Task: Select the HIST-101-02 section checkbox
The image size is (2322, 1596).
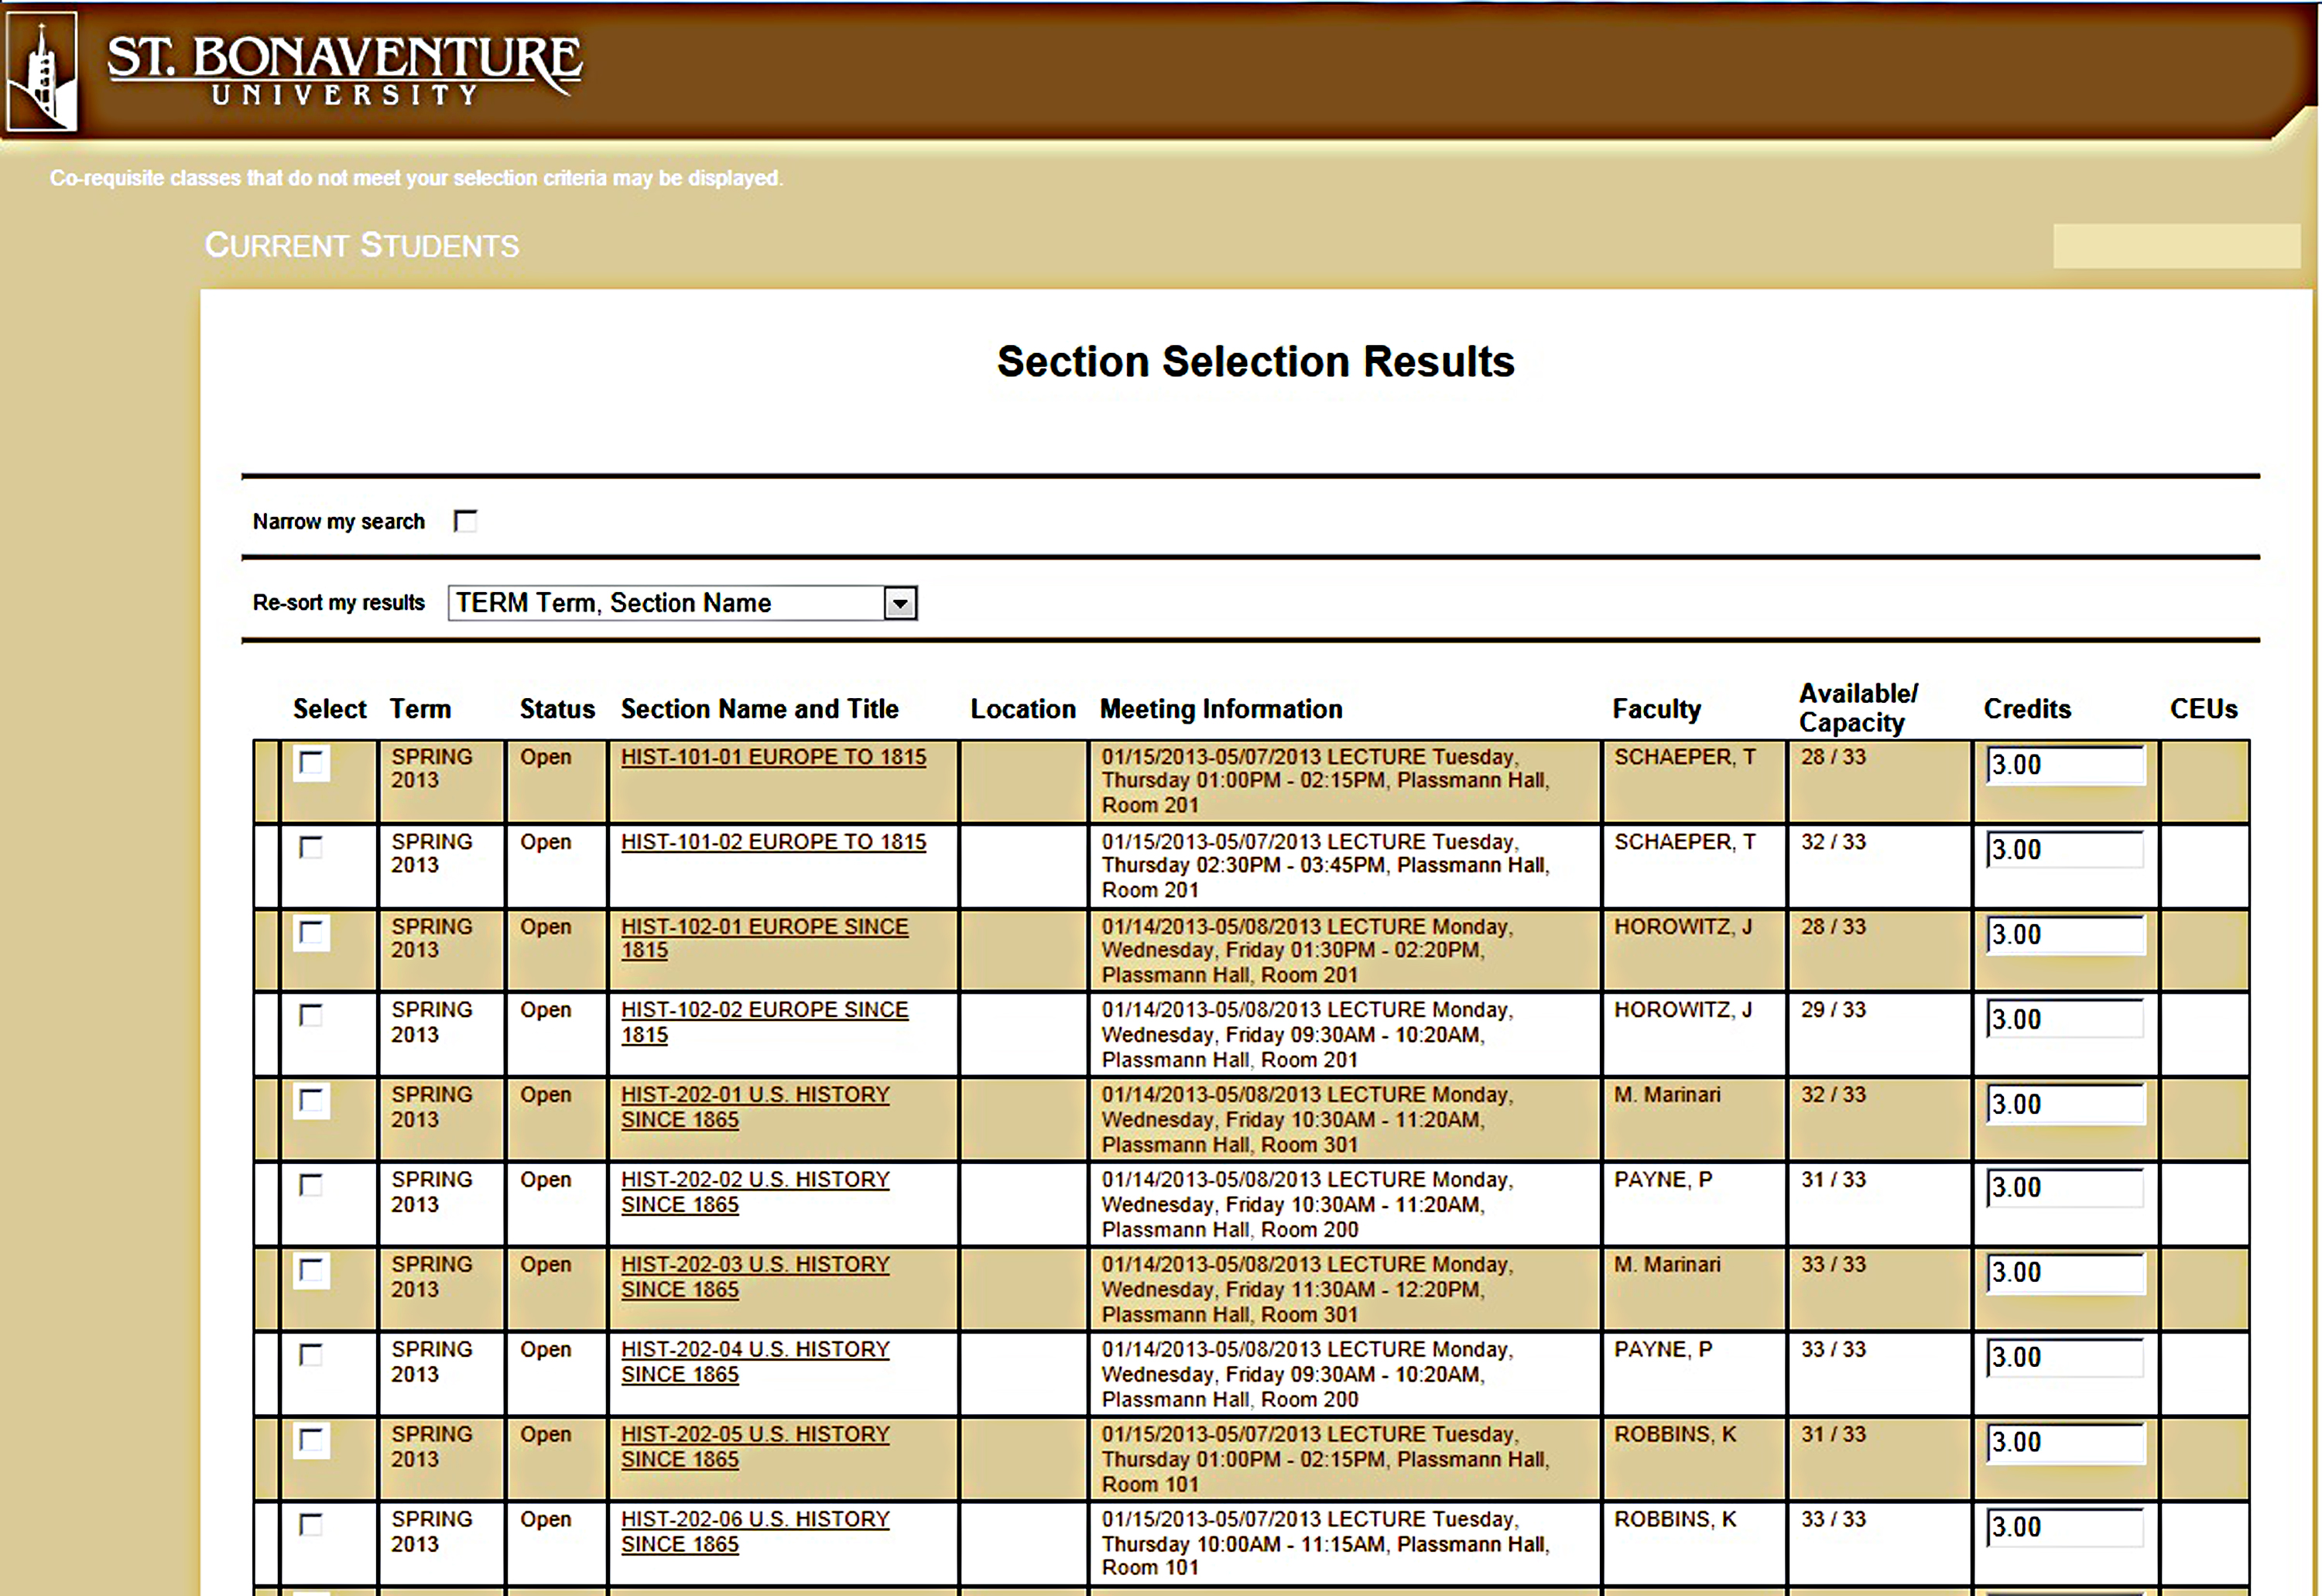Action: 311,848
